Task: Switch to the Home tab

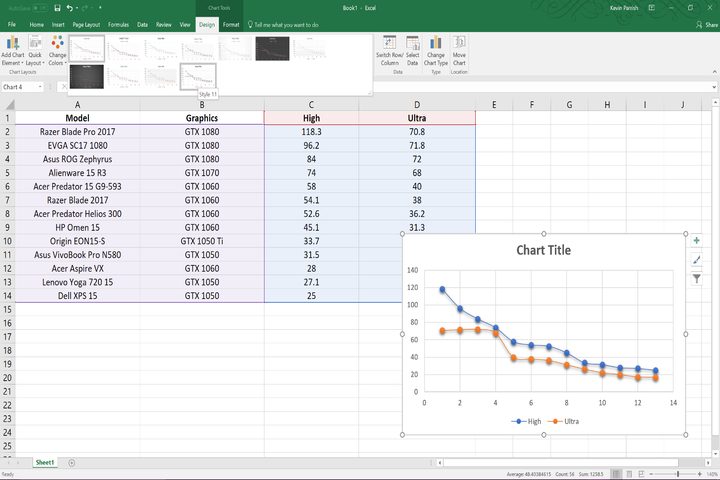Action: (x=36, y=25)
